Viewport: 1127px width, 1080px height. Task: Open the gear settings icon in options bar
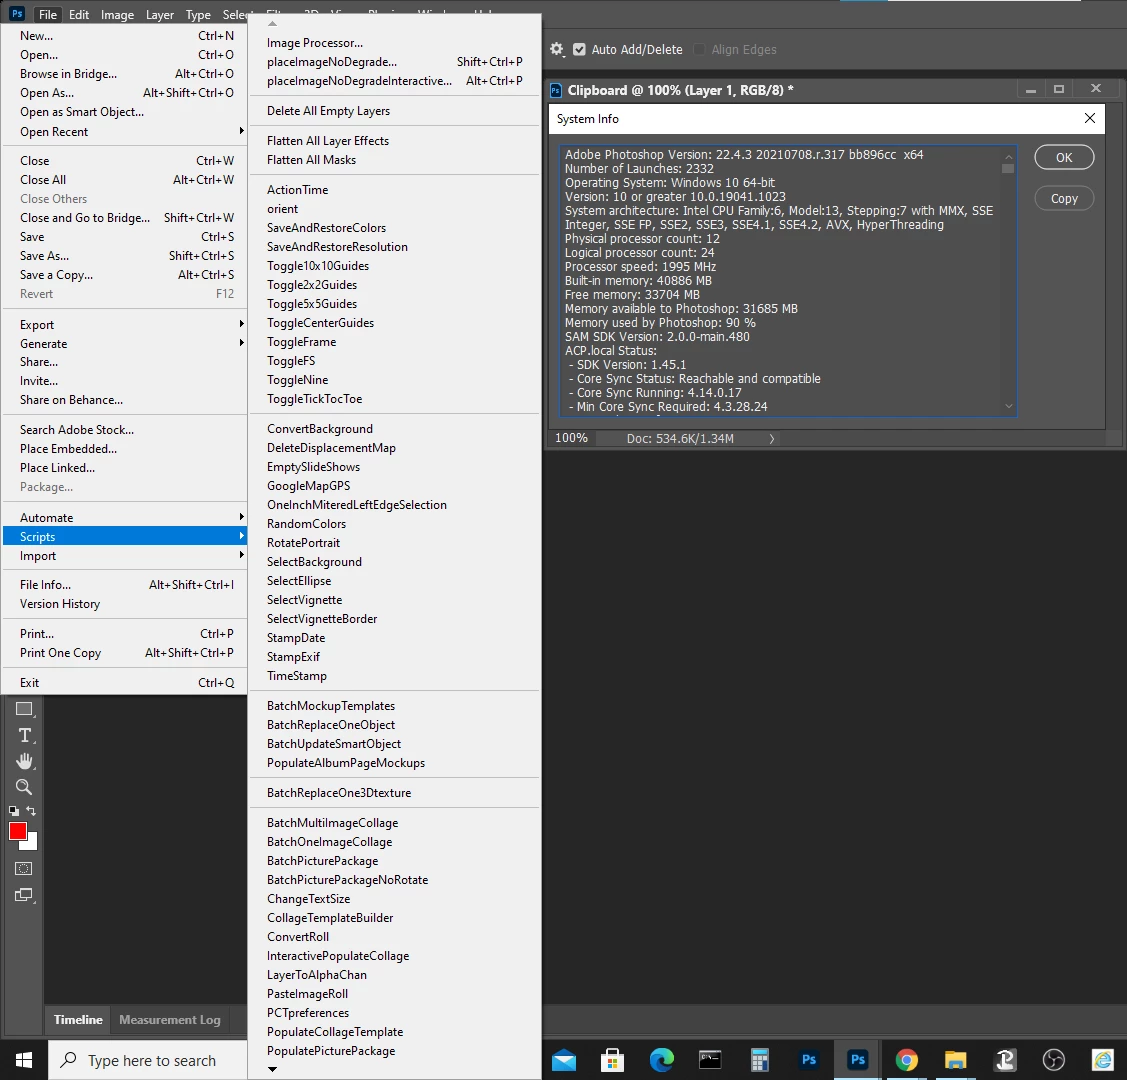556,50
